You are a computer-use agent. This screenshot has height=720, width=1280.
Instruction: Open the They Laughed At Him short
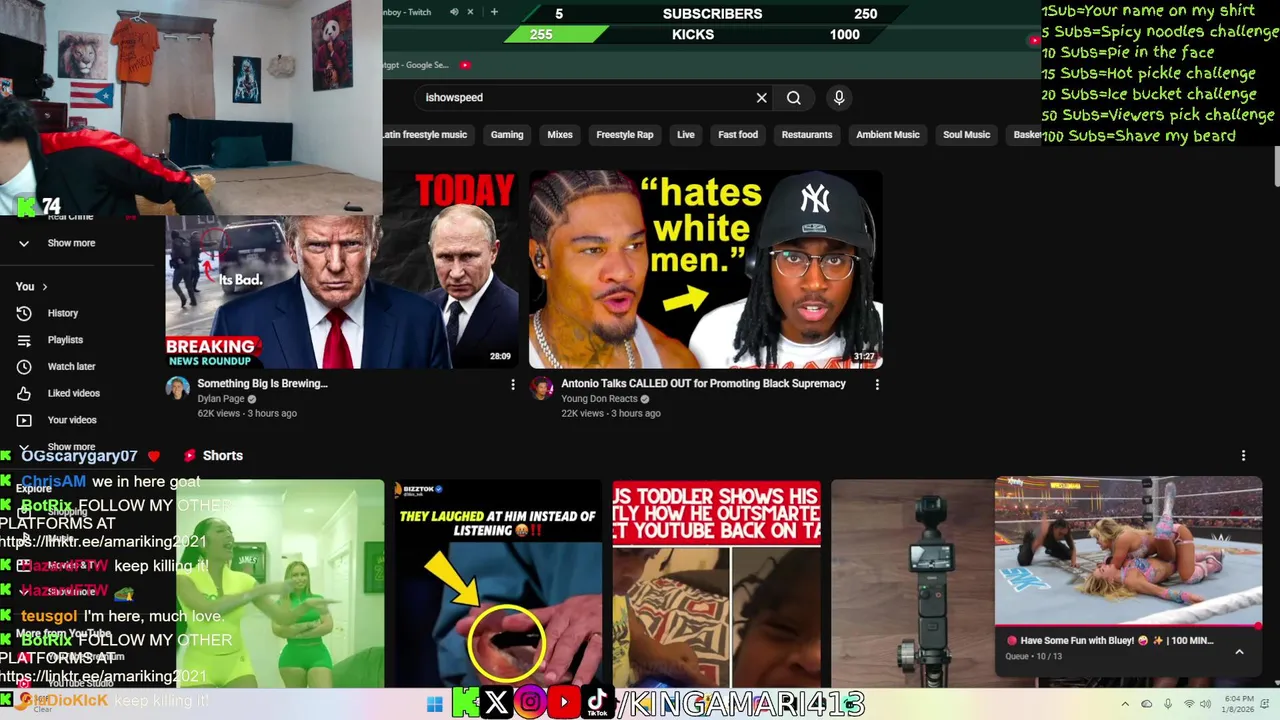[498, 583]
